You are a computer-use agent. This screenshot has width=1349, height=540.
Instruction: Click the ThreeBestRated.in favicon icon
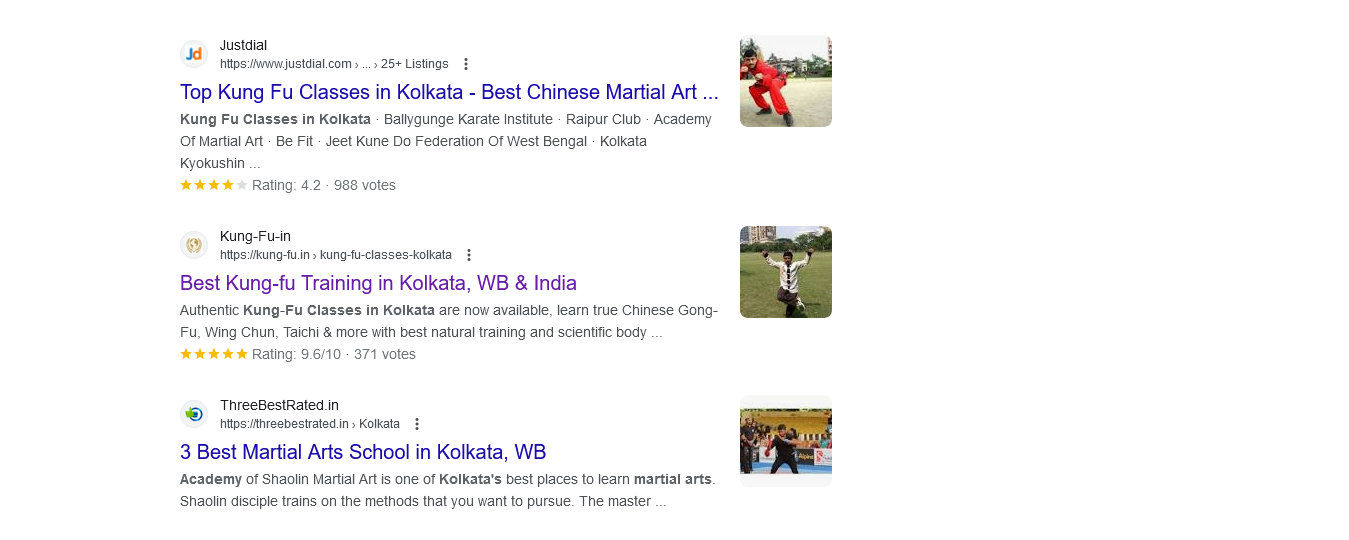194,414
